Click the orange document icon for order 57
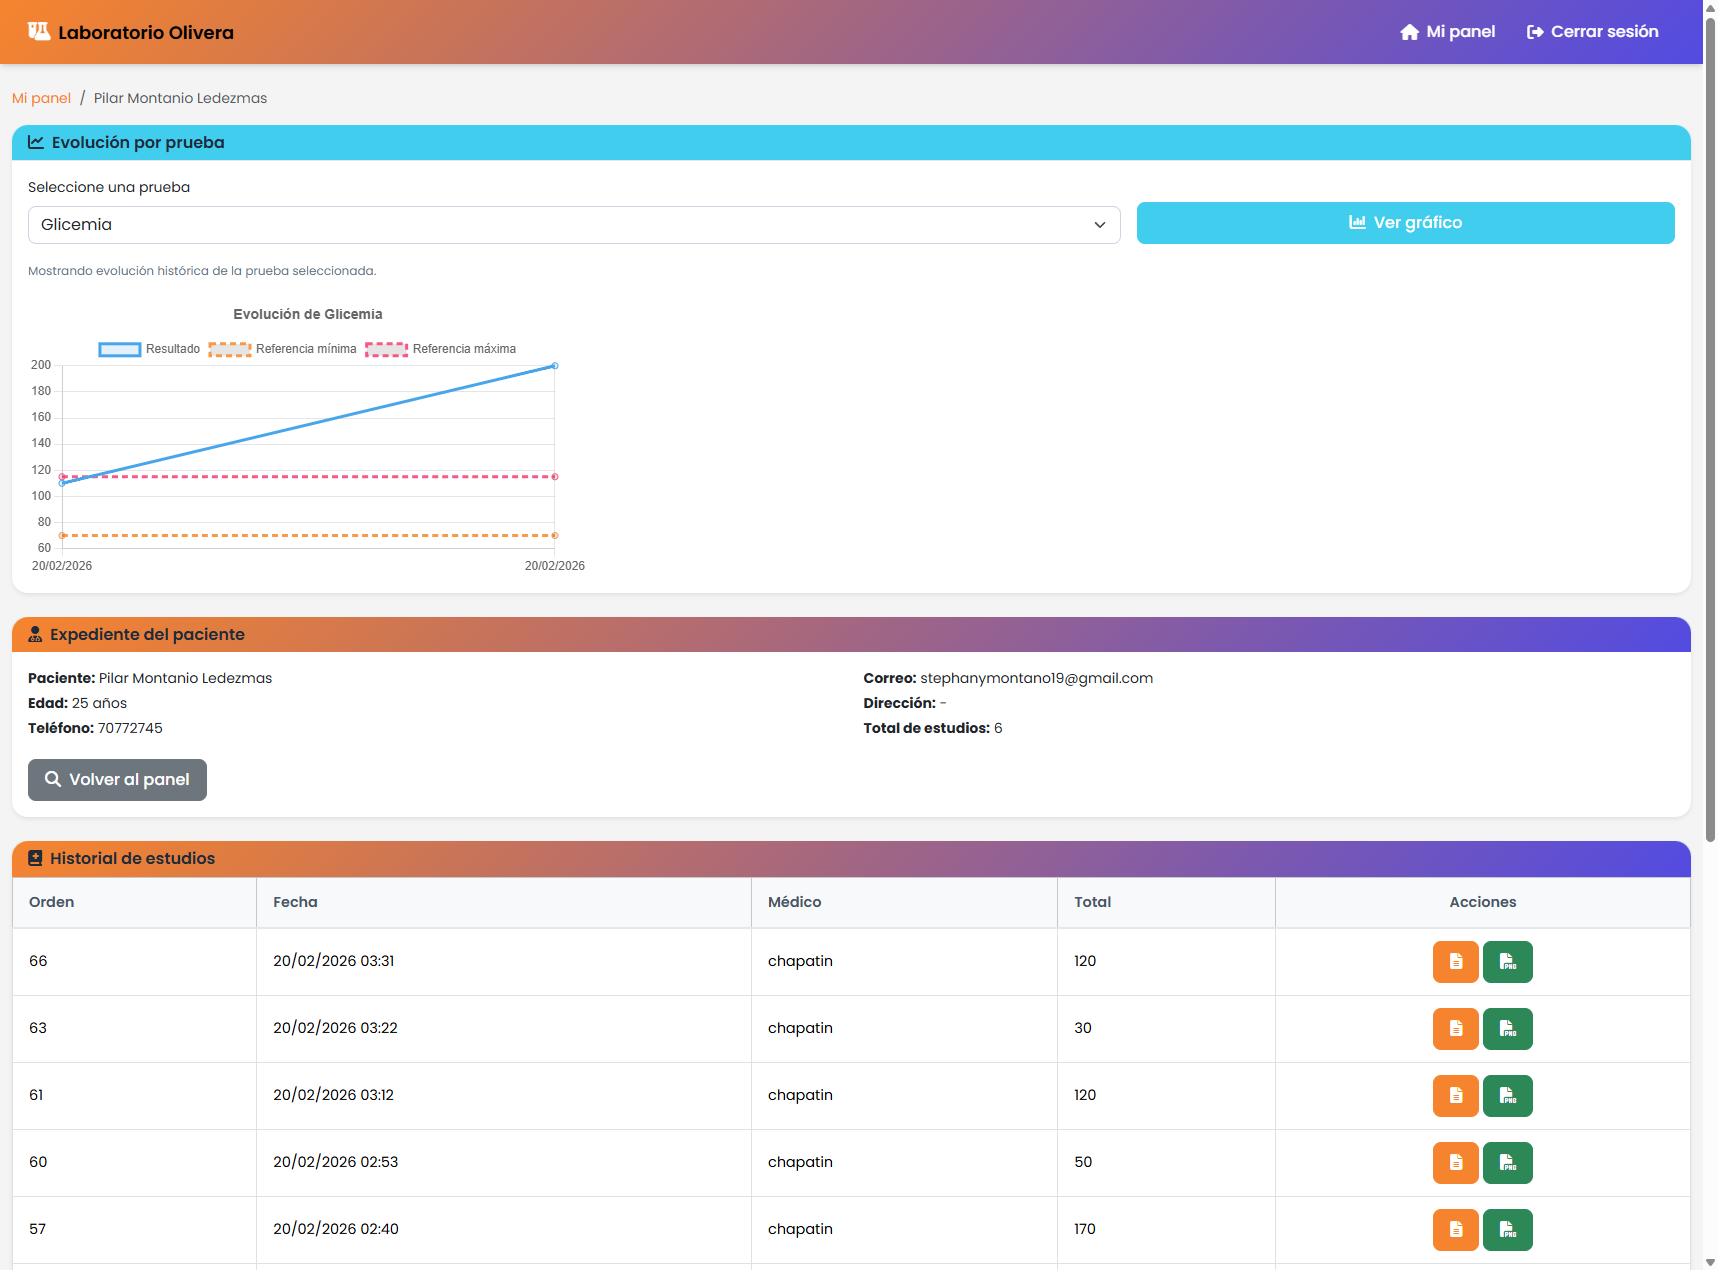This screenshot has width=1718, height=1270. [1455, 1230]
